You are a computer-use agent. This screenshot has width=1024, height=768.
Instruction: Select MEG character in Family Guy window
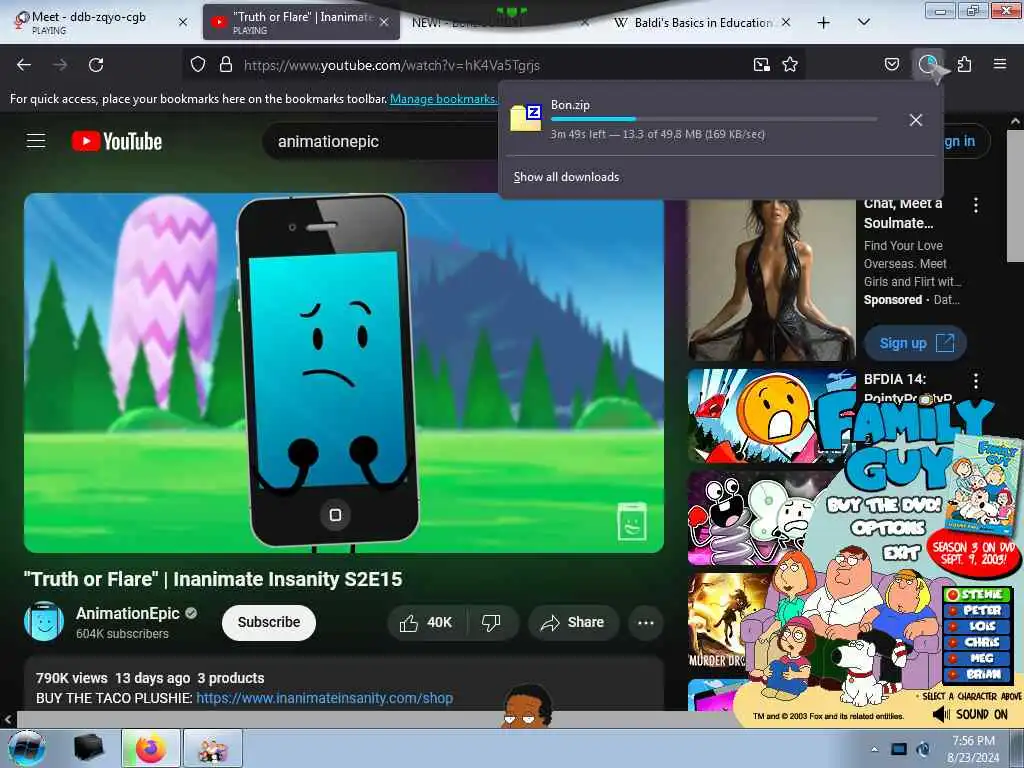978,658
